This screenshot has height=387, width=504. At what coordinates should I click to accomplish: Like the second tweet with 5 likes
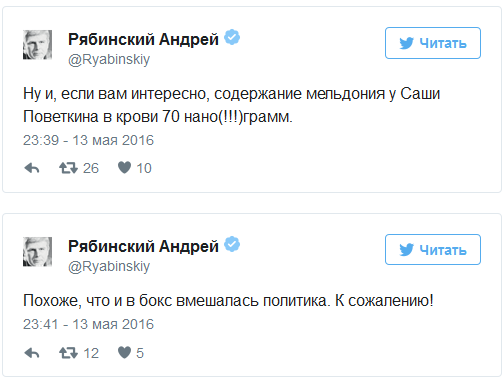tap(124, 352)
